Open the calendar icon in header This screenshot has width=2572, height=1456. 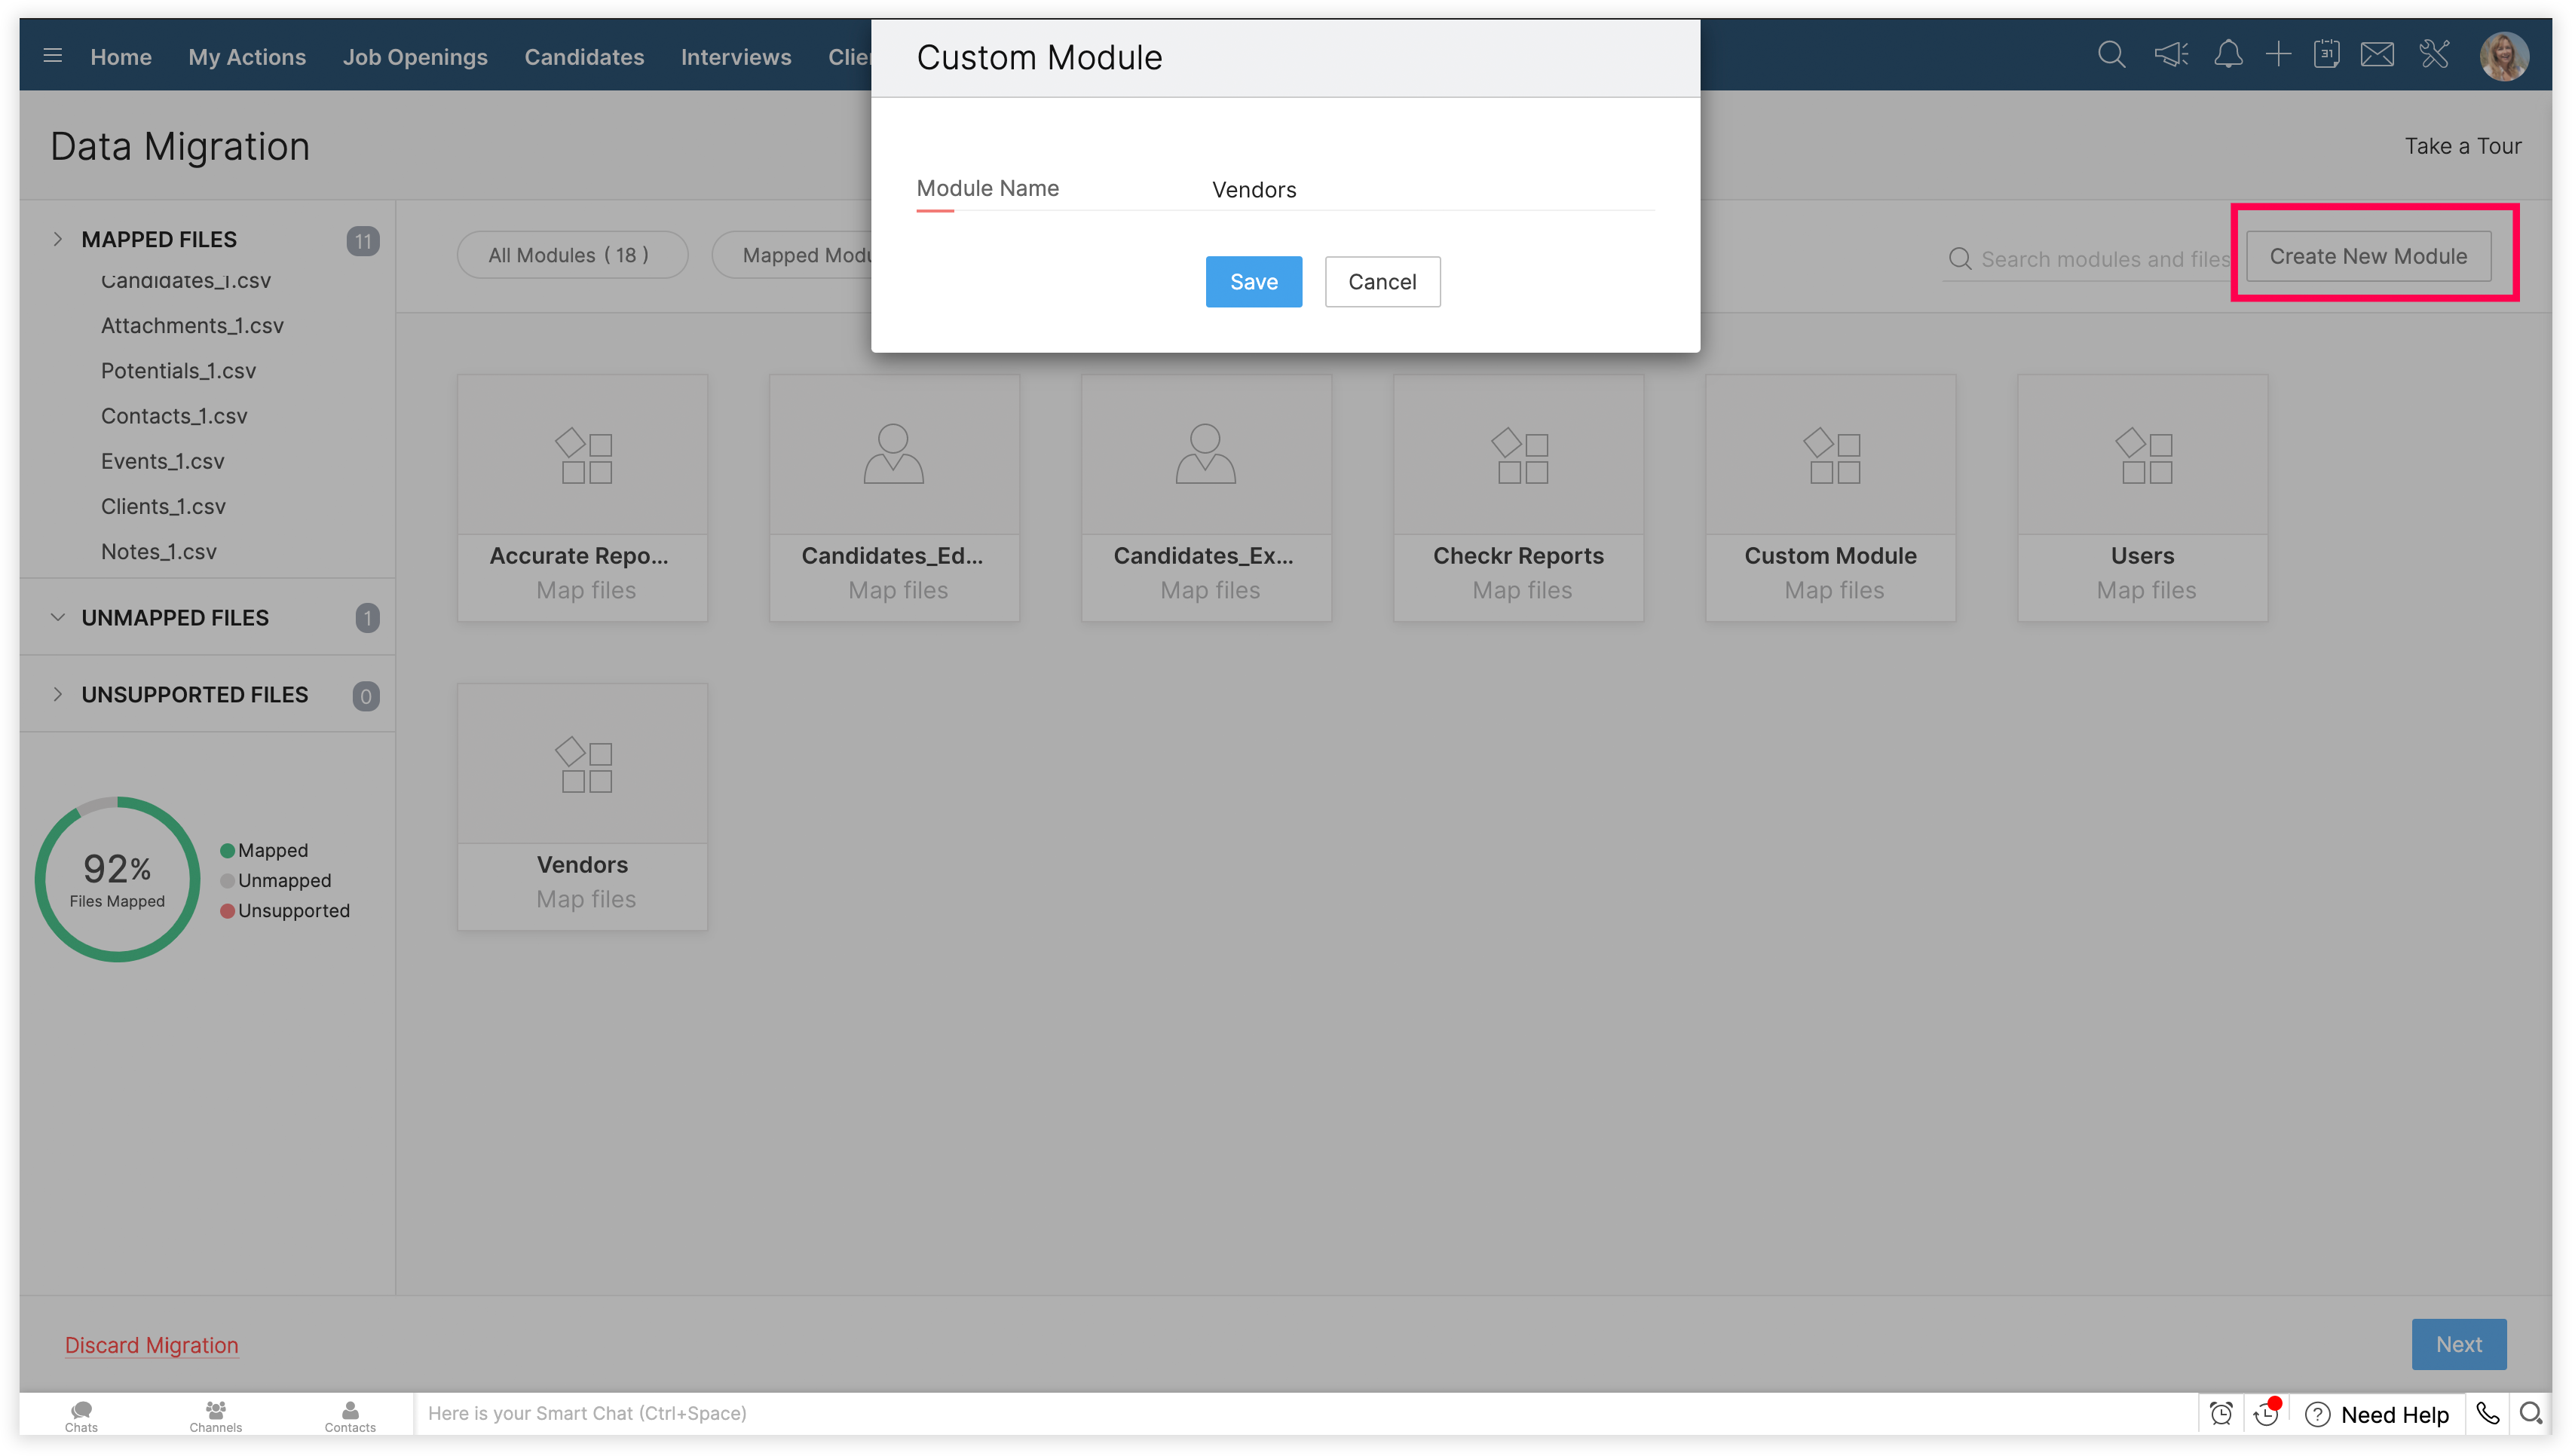2326,55
